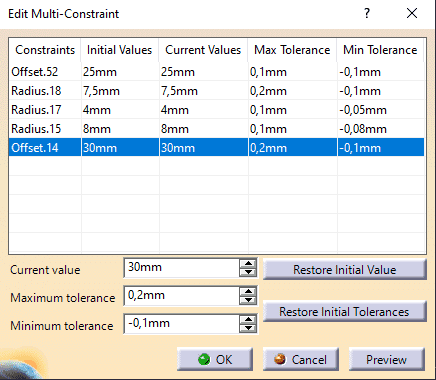Click the 0,1mm max tolerance of Offset.52
This screenshot has width=436, height=380.
pyautogui.click(x=268, y=72)
